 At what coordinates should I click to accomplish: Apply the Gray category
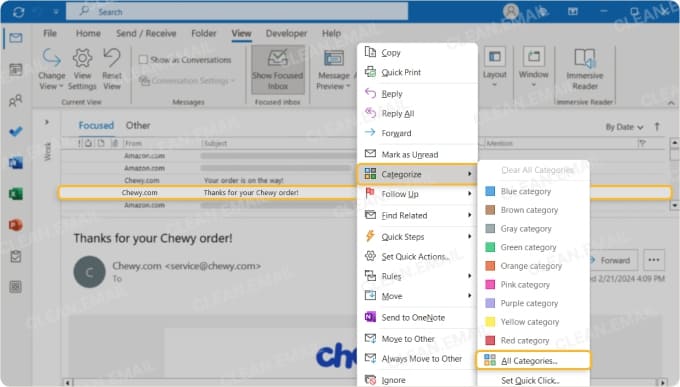[534, 229]
